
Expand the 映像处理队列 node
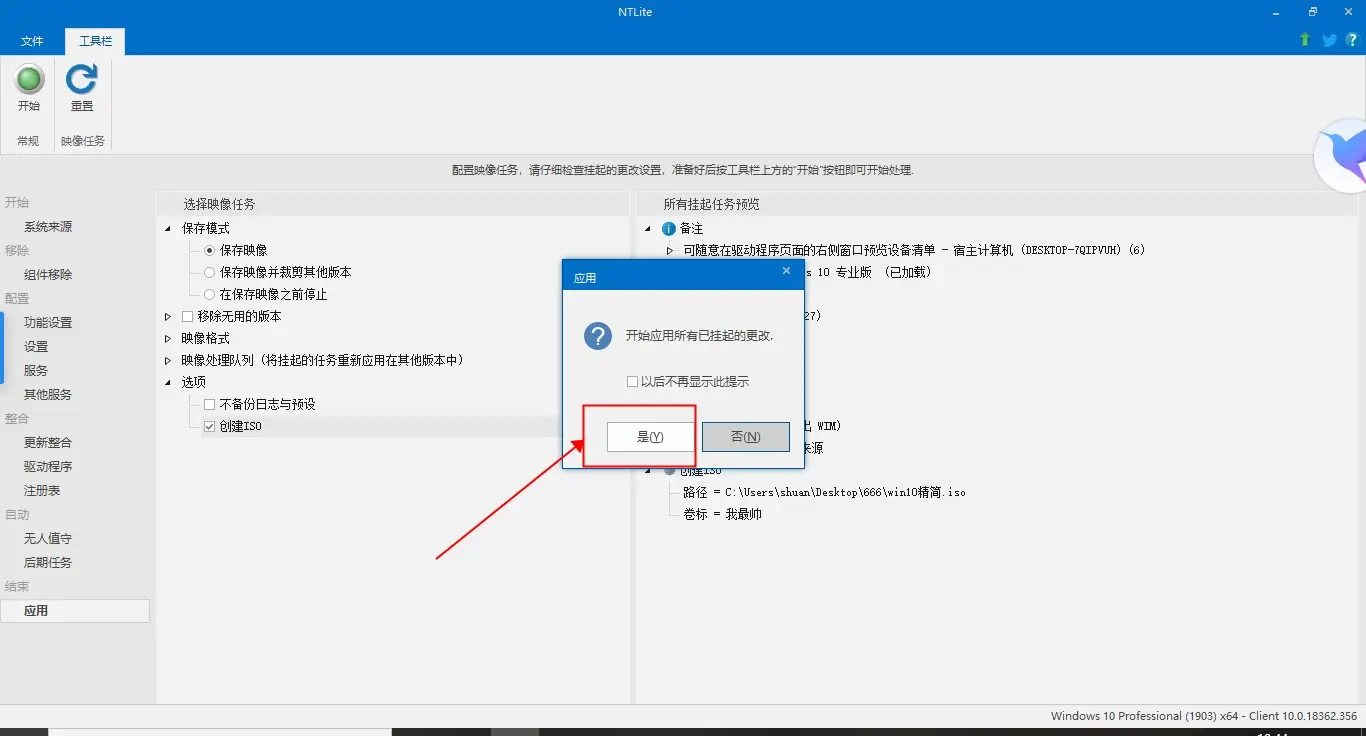[x=168, y=360]
